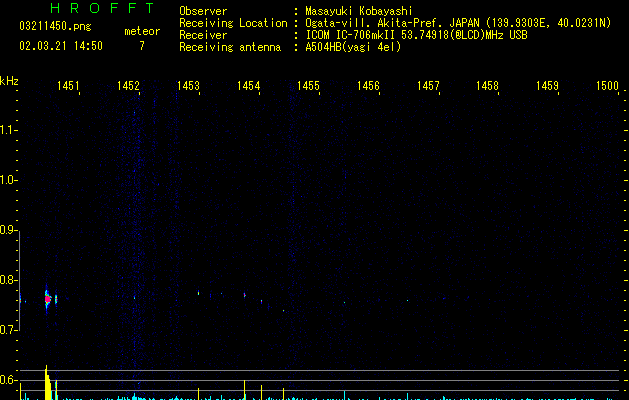Click the 0.7 kHz frequency label
Screen dimensions: 629x400
(8, 330)
